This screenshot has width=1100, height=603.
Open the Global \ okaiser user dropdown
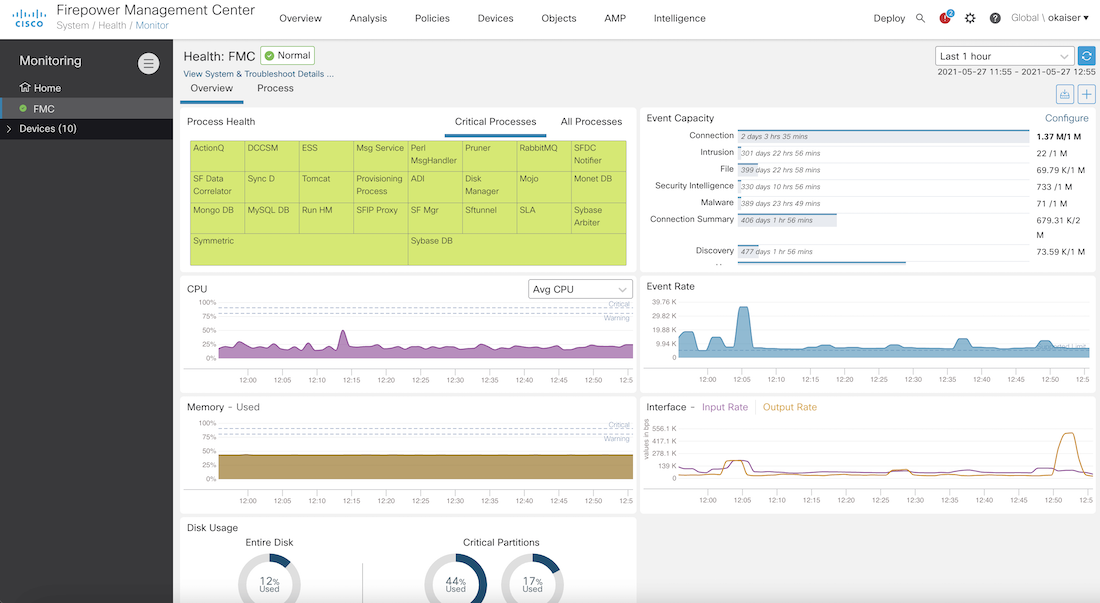click(1049, 18)
